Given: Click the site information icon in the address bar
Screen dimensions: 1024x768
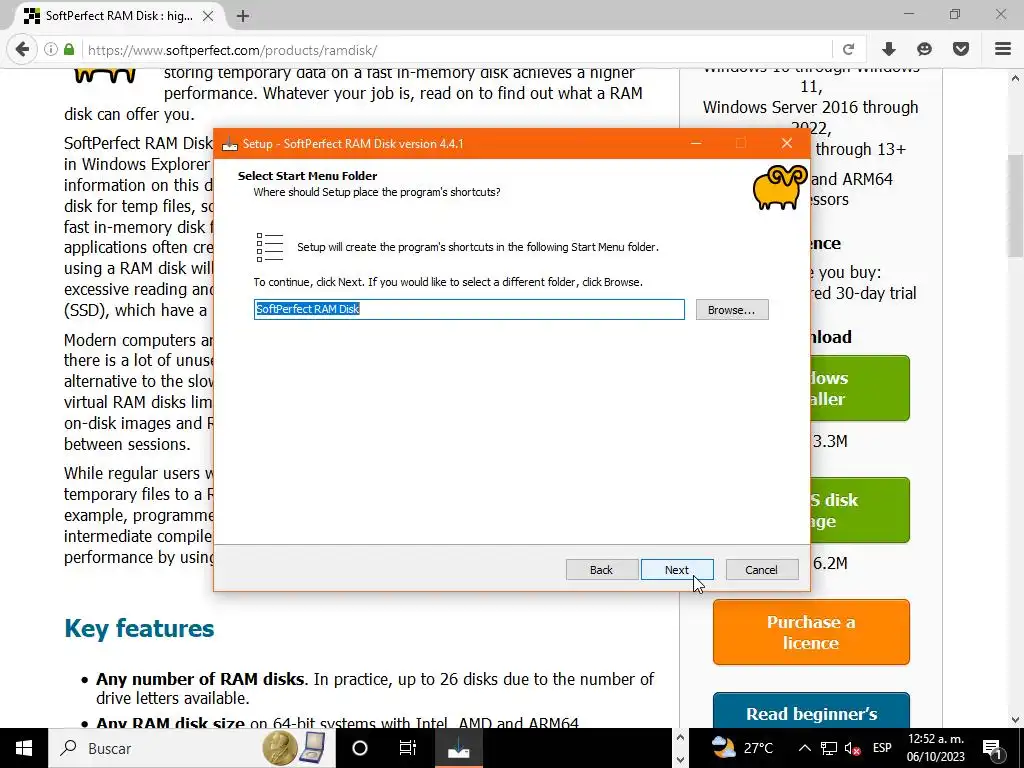Looking at the screenshot, I should tap(50, 50).
